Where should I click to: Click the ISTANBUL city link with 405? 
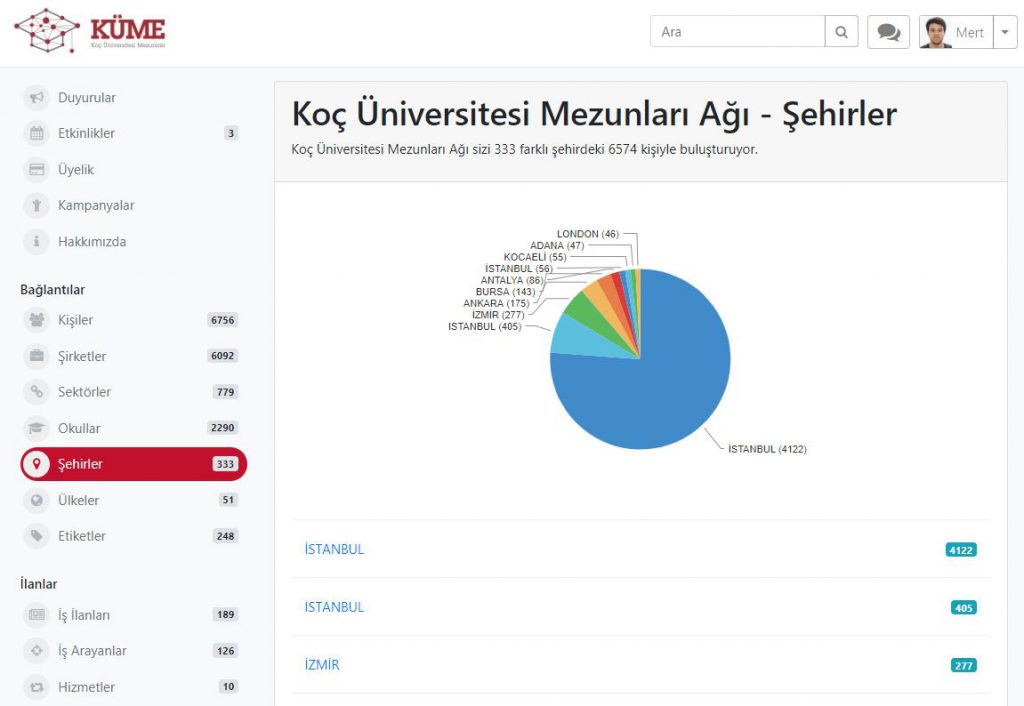tap(334, 607)
